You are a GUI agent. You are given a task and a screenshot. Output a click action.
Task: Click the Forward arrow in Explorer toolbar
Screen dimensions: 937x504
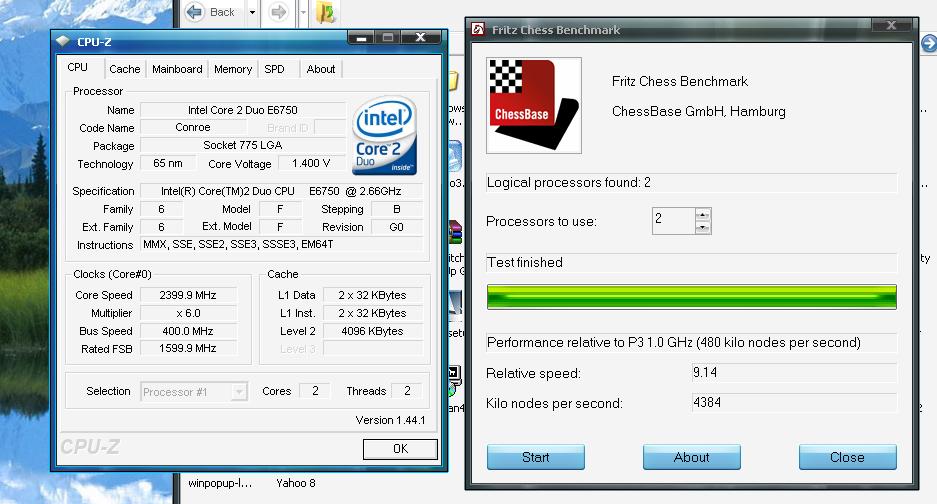pyautogui.click(x=278, y=12)
